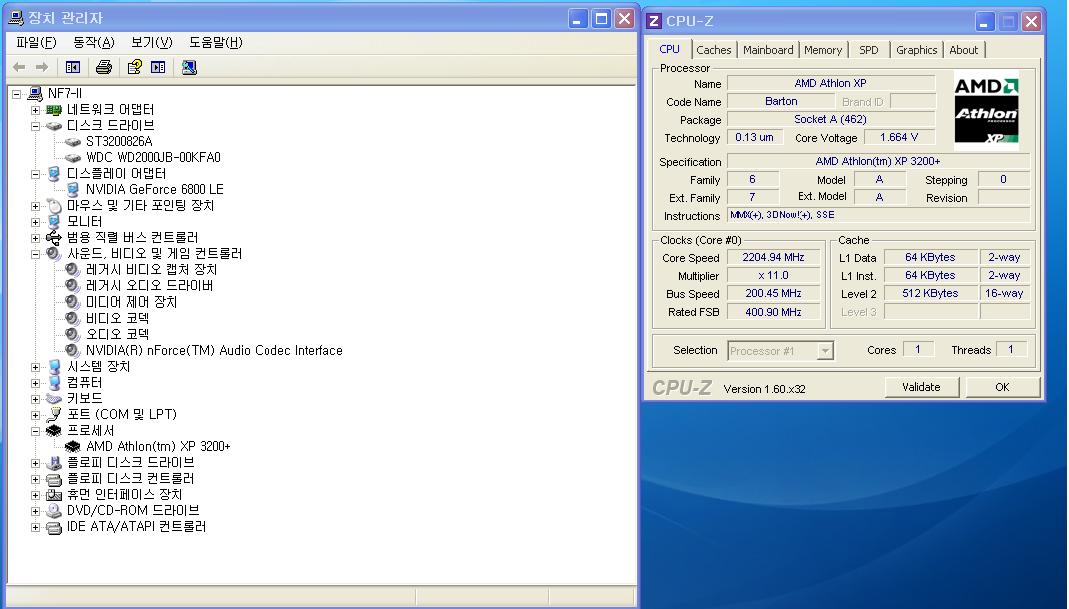Click the Code Name value "Barton"

pyautogui.click(x=781, y=102)
